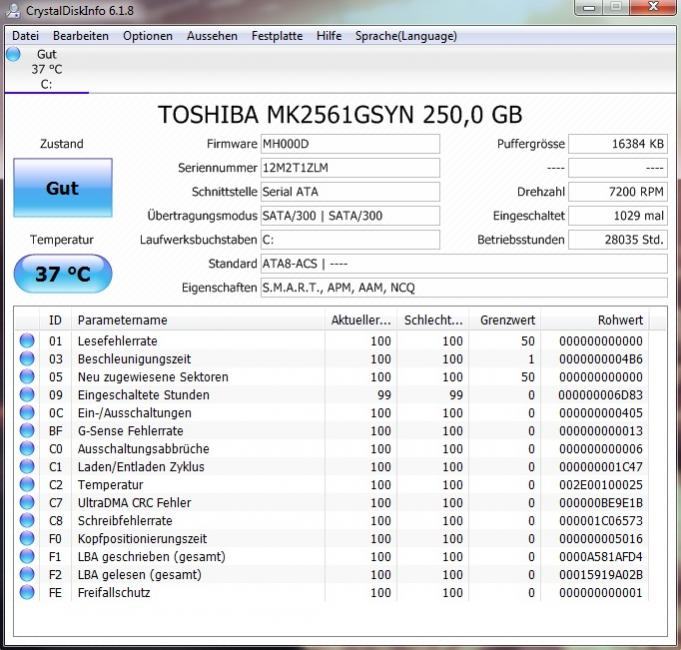681x650 pixels.
Task: Click the Seriennummer field 12M2T1ZLM
Action: pos(350,168)
